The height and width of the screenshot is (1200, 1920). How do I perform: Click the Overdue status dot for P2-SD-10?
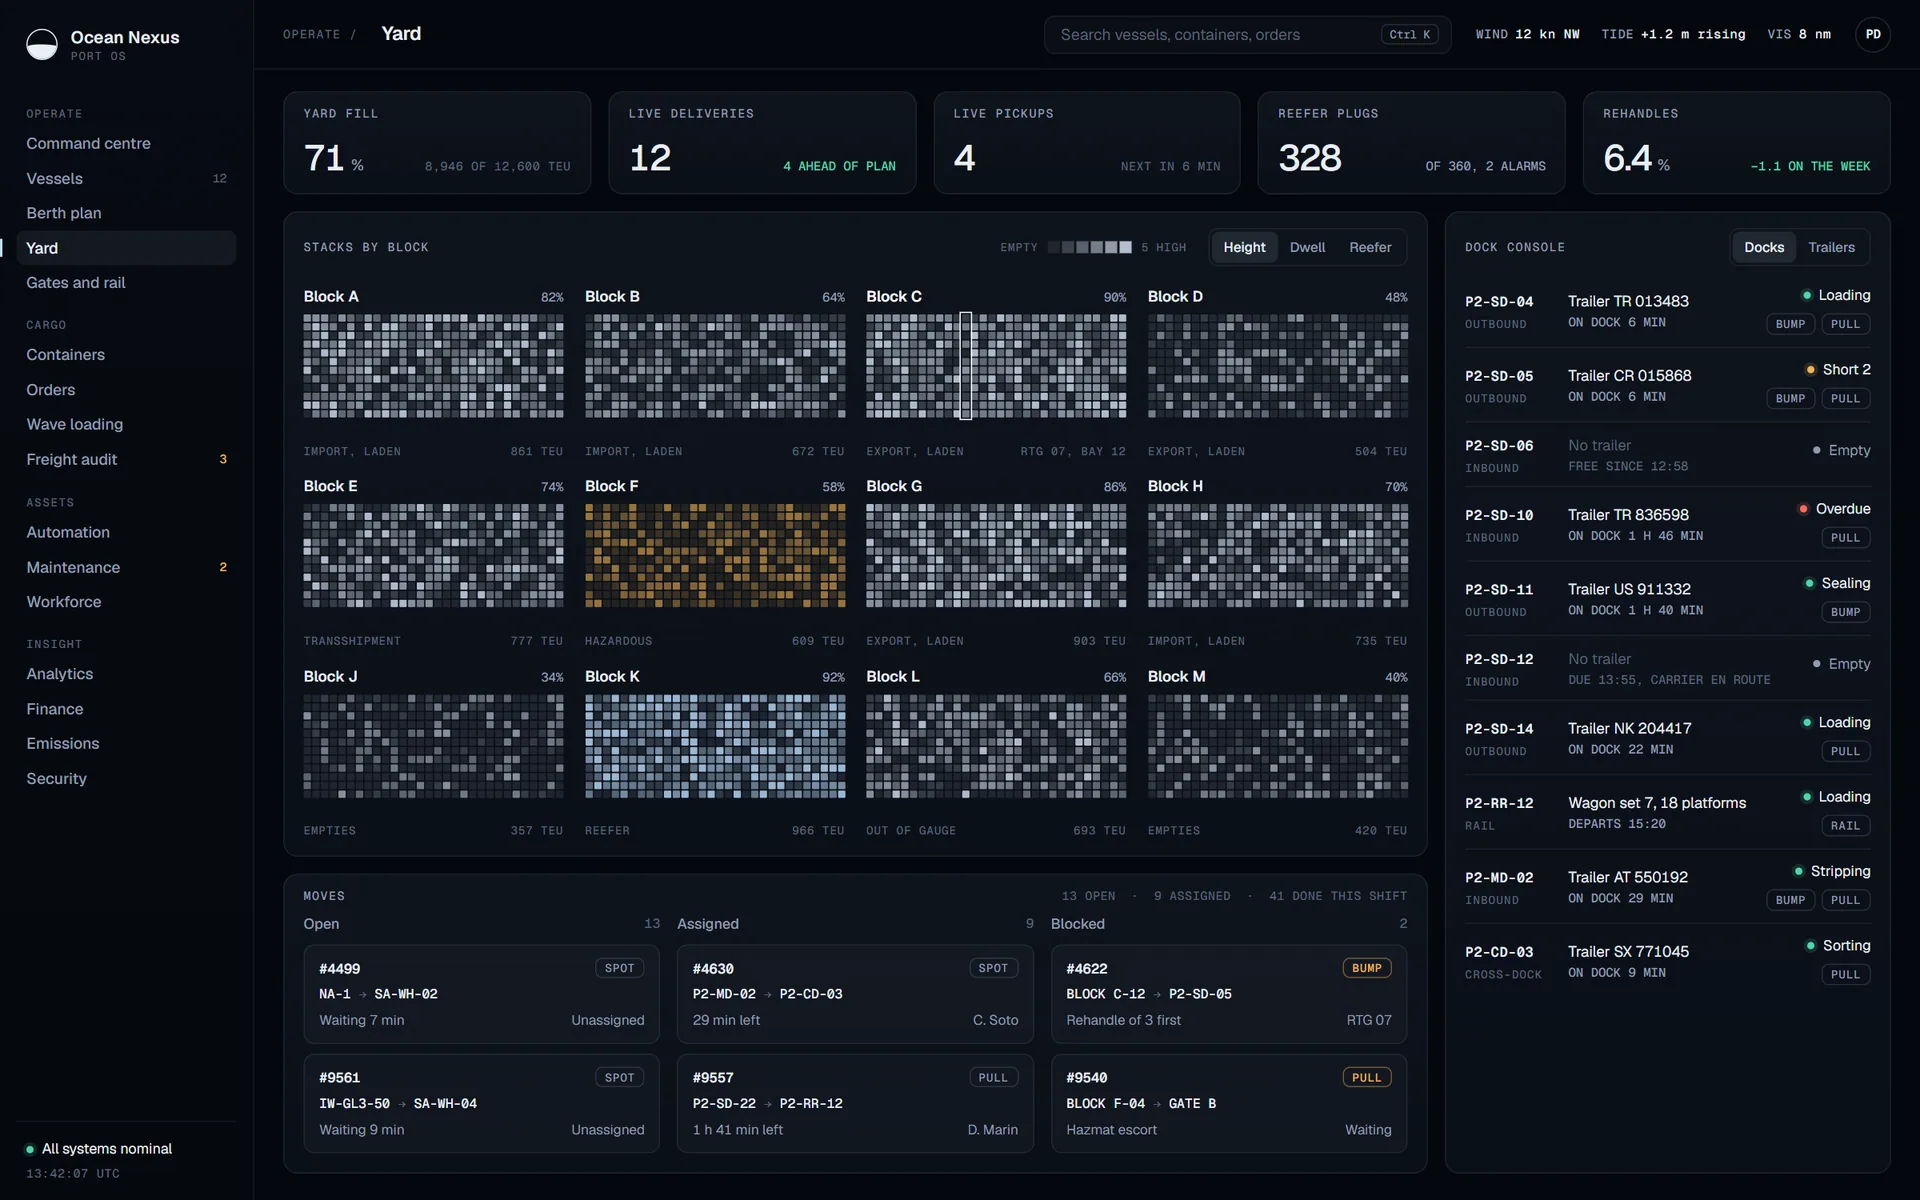click(1803, 509)
